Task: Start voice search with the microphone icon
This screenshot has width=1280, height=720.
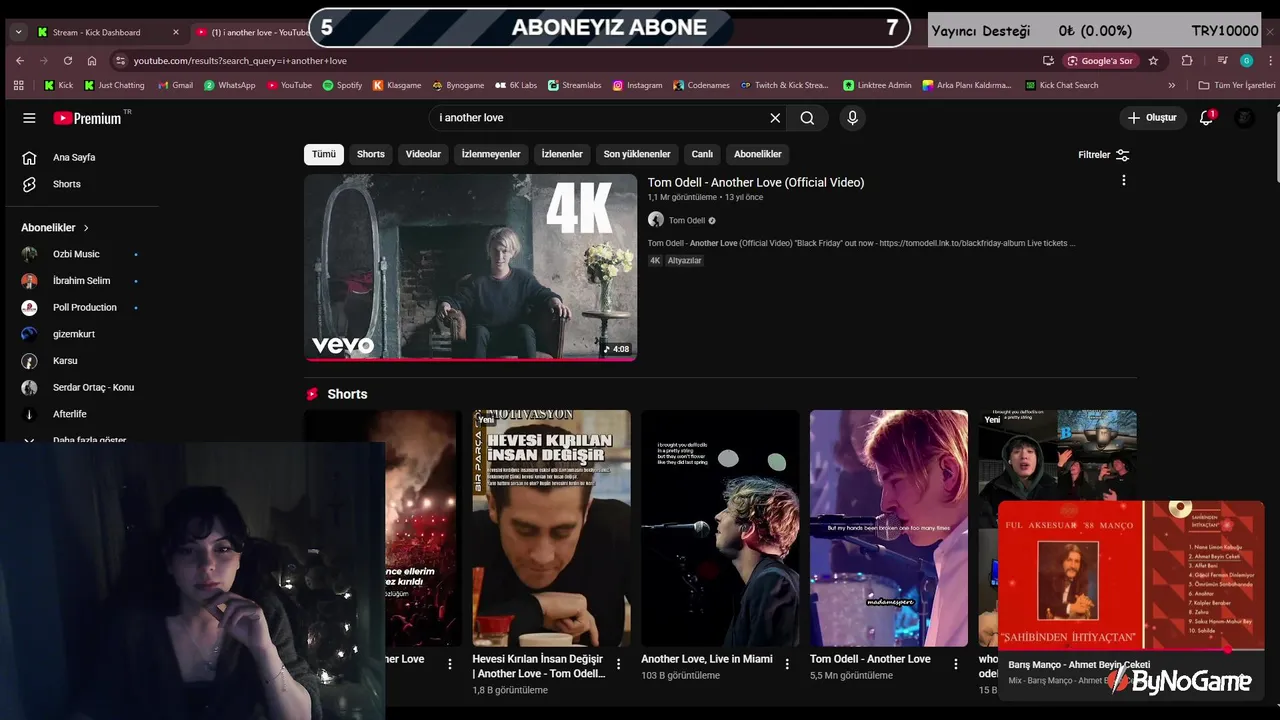Action: (x=852, y=118)
